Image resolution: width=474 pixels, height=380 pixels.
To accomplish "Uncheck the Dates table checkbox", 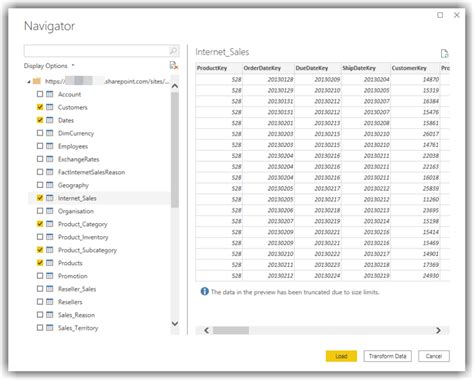I will coord(40,120).
